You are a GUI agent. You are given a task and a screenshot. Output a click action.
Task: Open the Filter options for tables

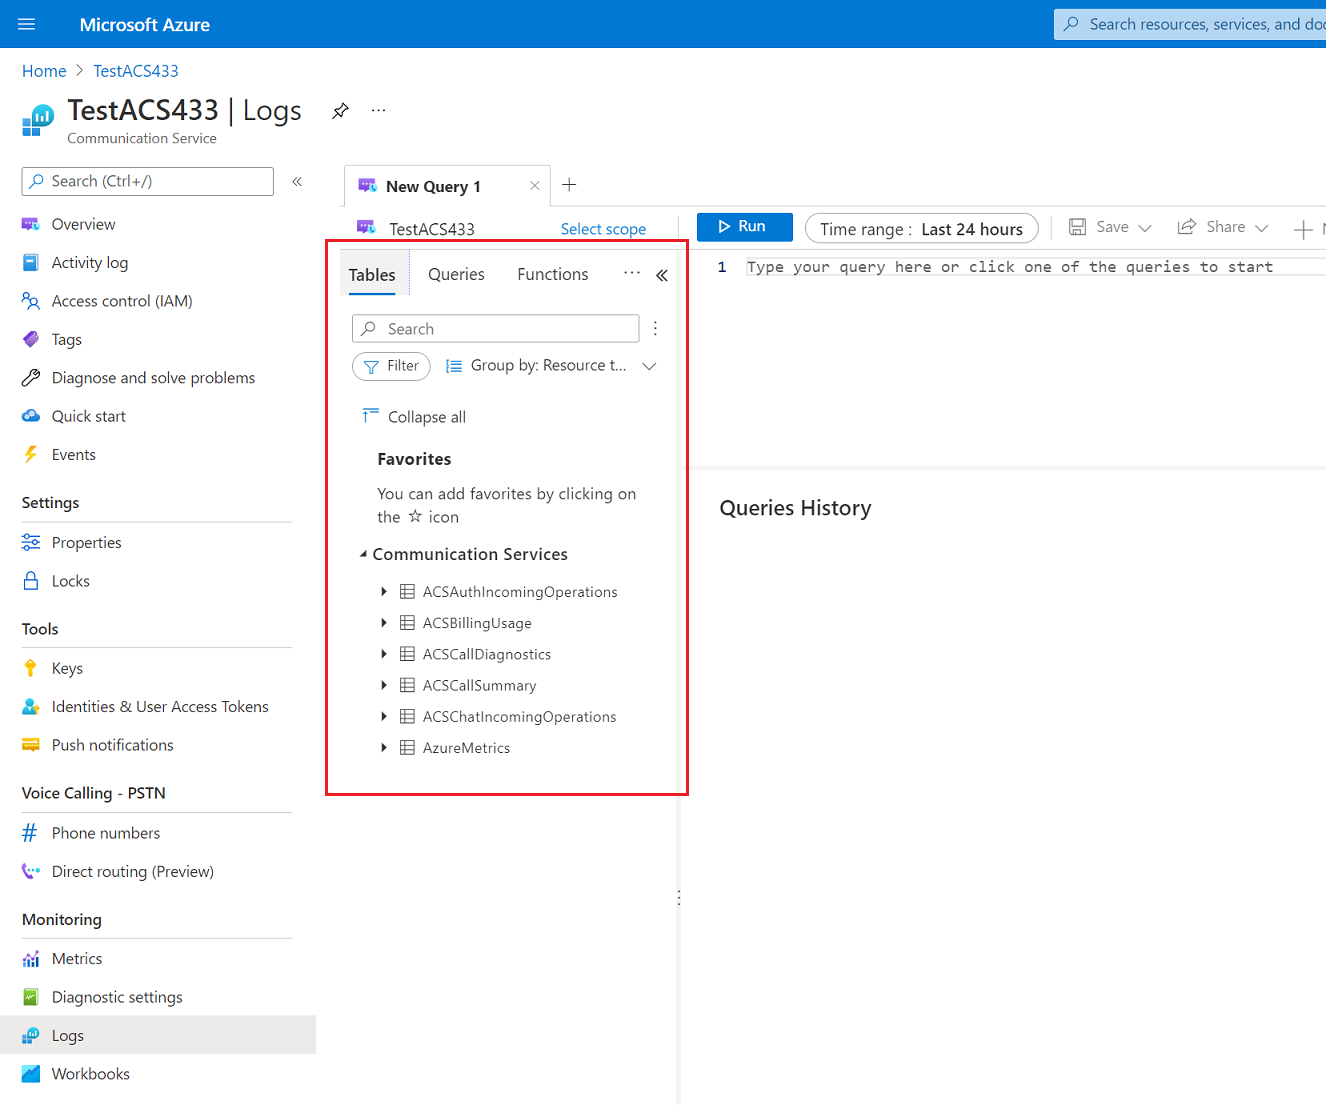(391, 366)
